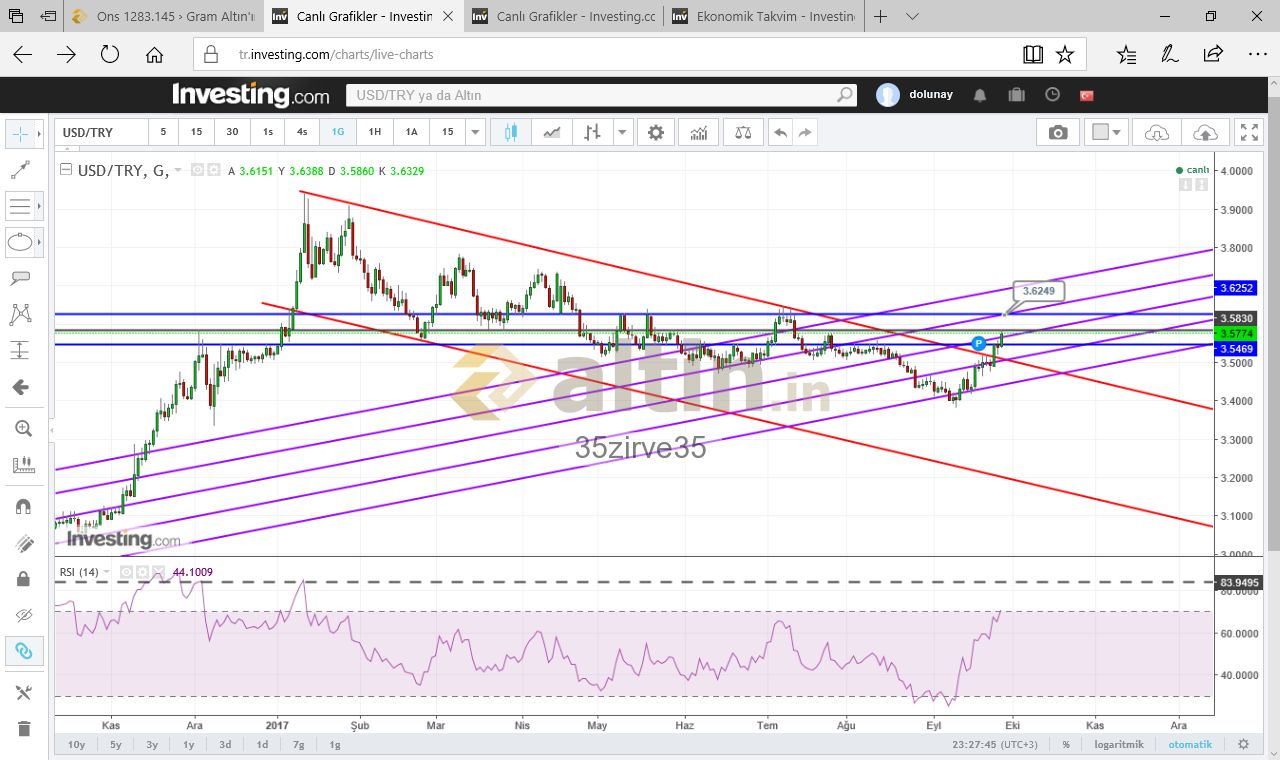Open the chart style dropdown arrow
The height and width of the screenshot is (760, 1280).
(623, 132)
